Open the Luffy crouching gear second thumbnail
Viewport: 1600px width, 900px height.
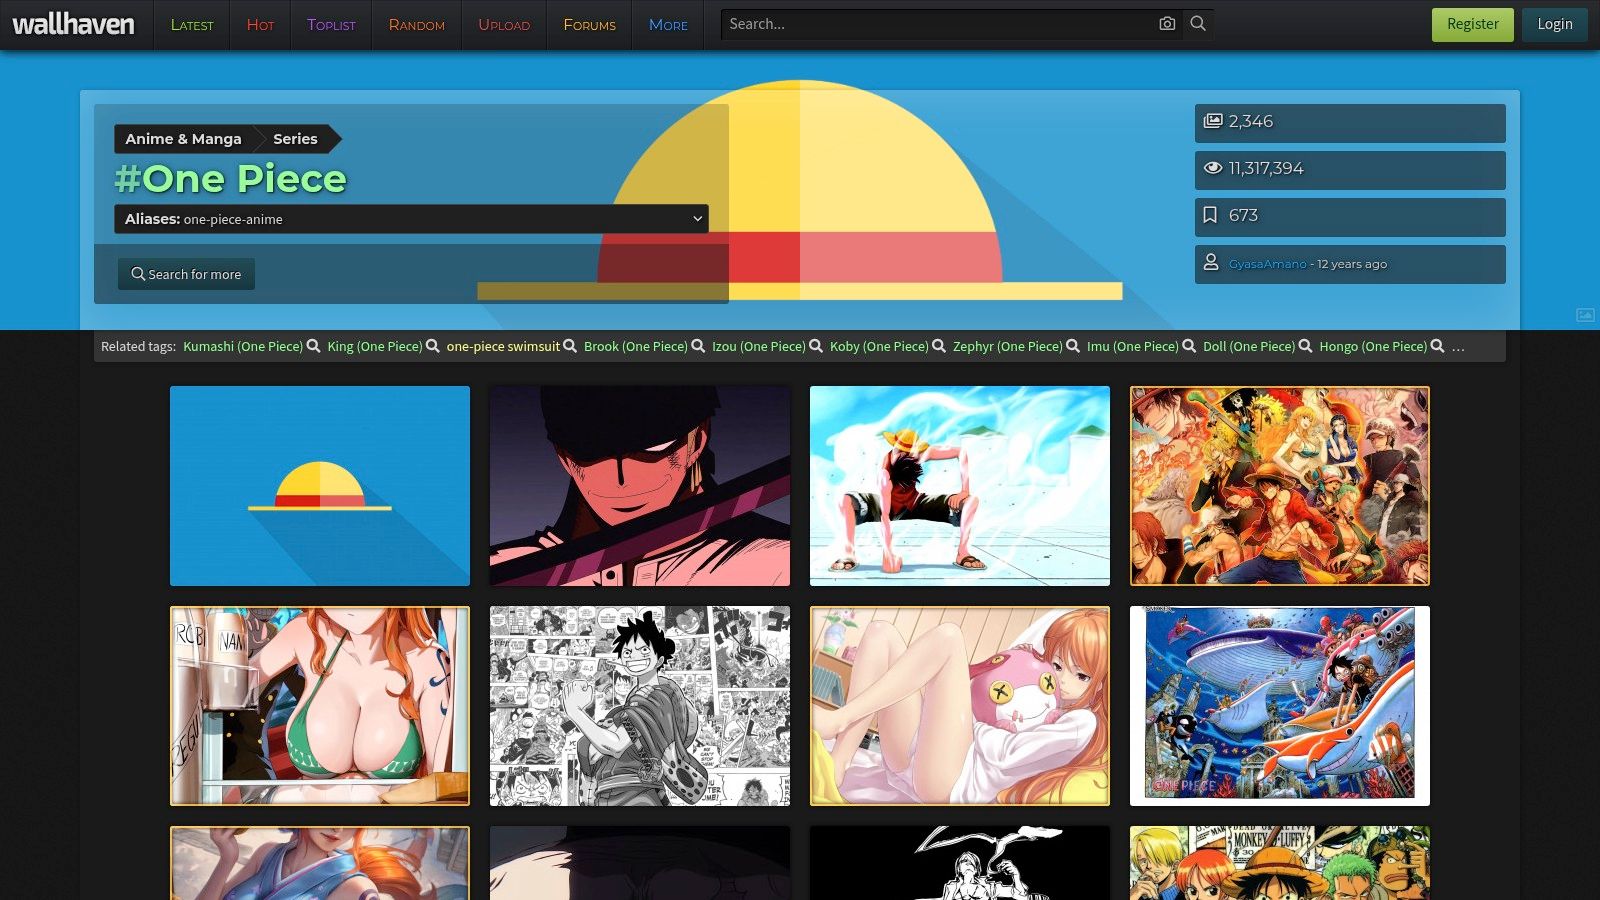pos(960,486)
